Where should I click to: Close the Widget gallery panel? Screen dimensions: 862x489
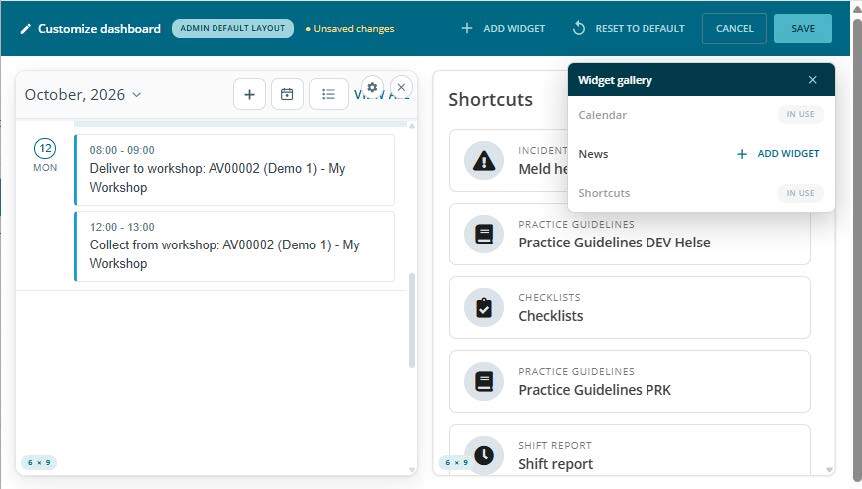(x=813, y=80)
